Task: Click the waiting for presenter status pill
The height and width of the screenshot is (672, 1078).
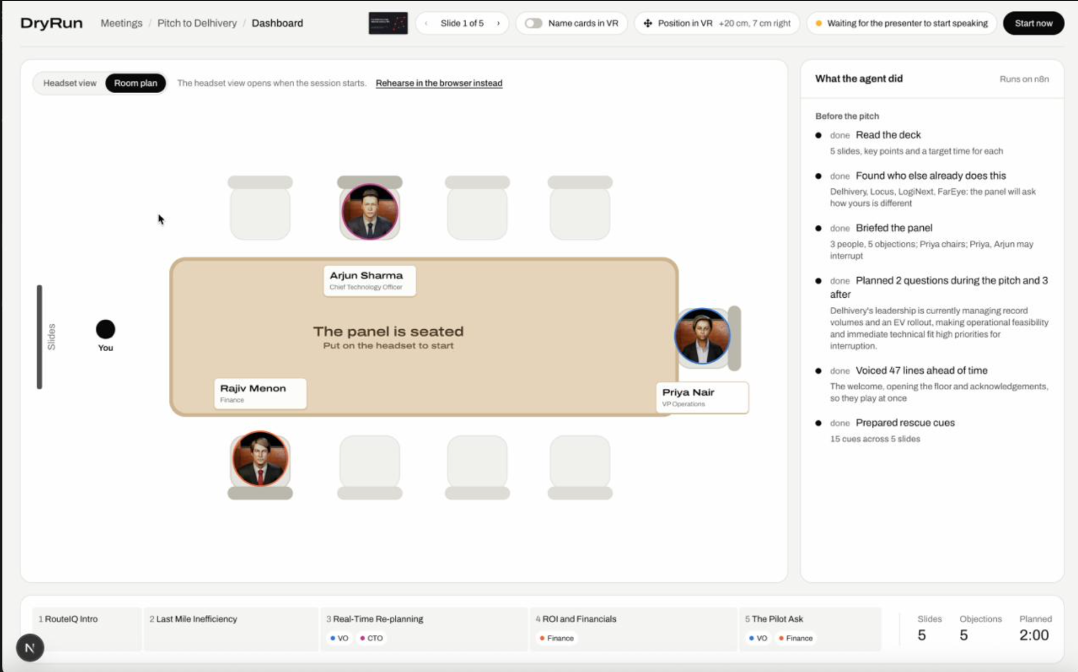Action: [x=901, y=23]
